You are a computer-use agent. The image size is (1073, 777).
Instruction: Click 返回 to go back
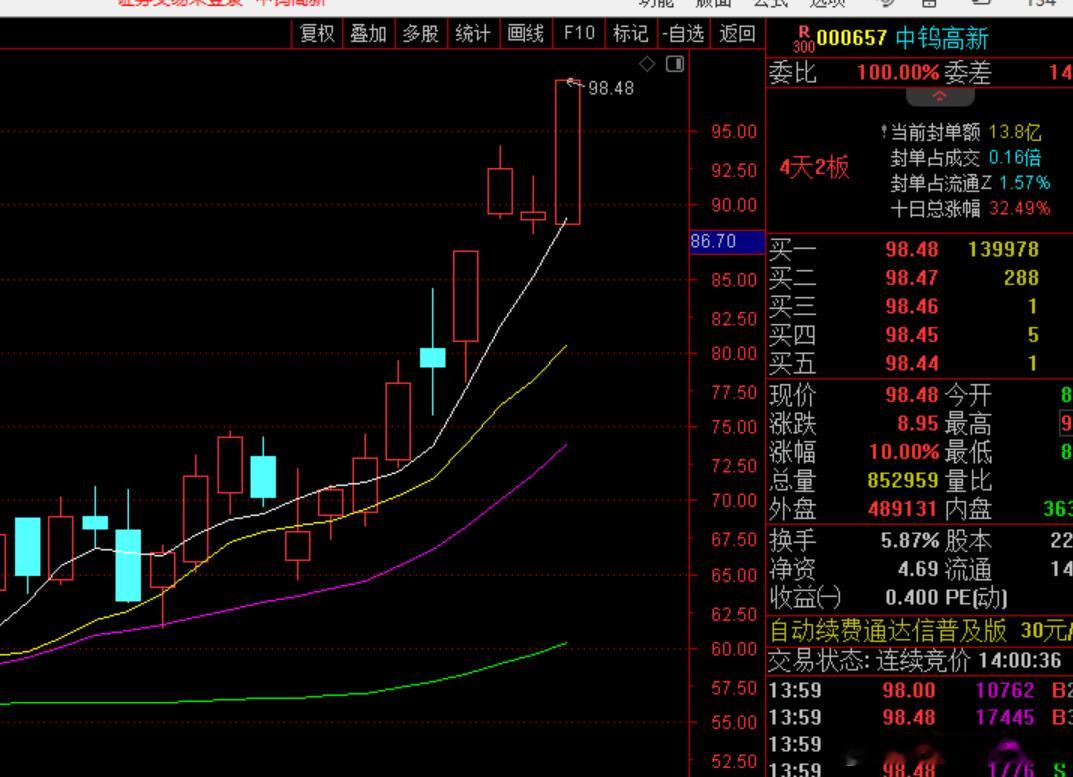(x=737, y=34)
